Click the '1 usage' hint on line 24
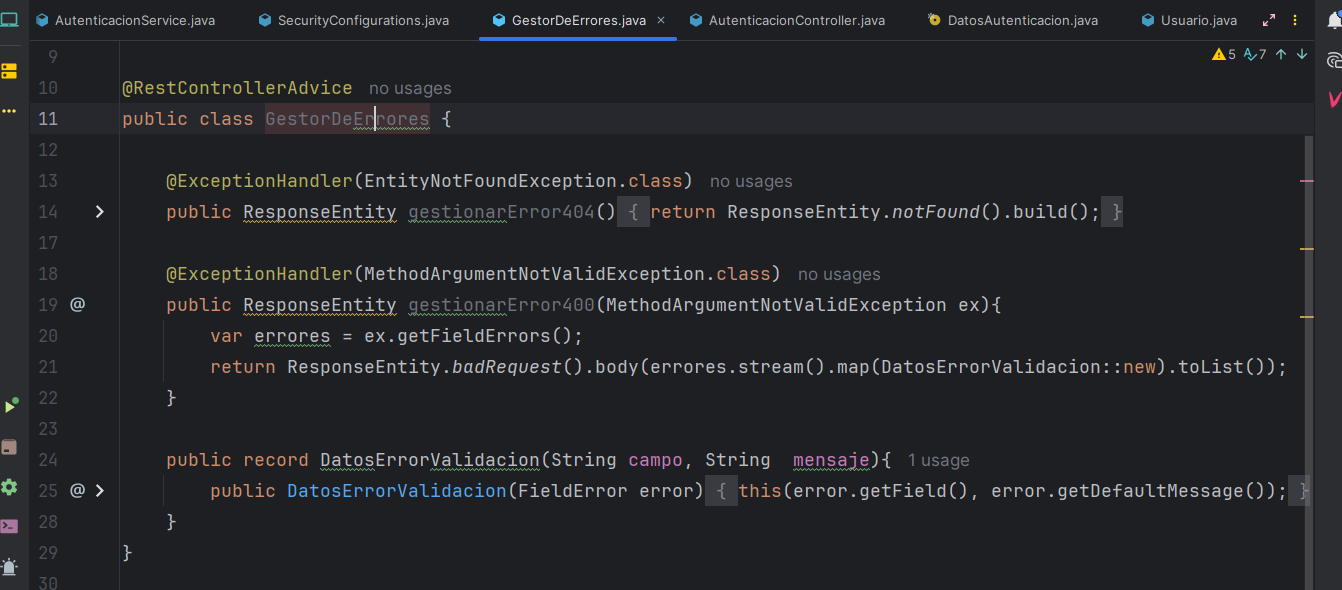Viewport: 1342px width, 590px height. [939, 461]
